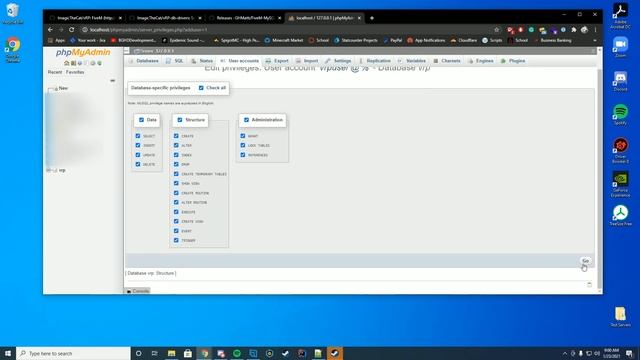Image resolution: width=640 pixels, height=360 pixels.
Task: Uncheck the SELECT privilege
Action: point(138,136)
